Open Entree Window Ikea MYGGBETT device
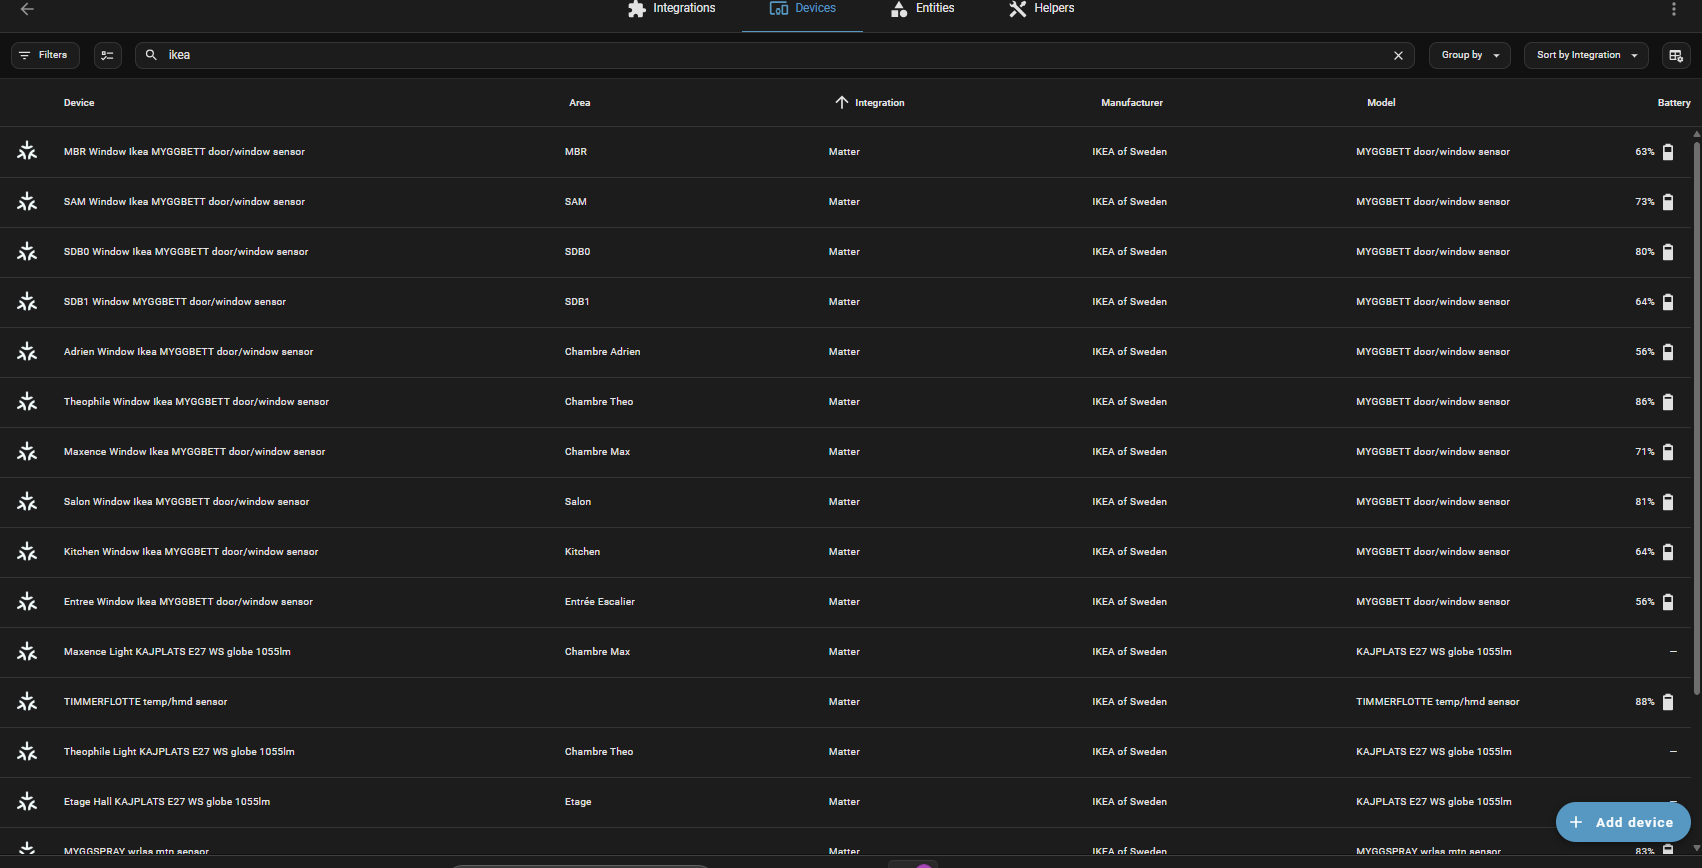 click(x=188, y=602)
